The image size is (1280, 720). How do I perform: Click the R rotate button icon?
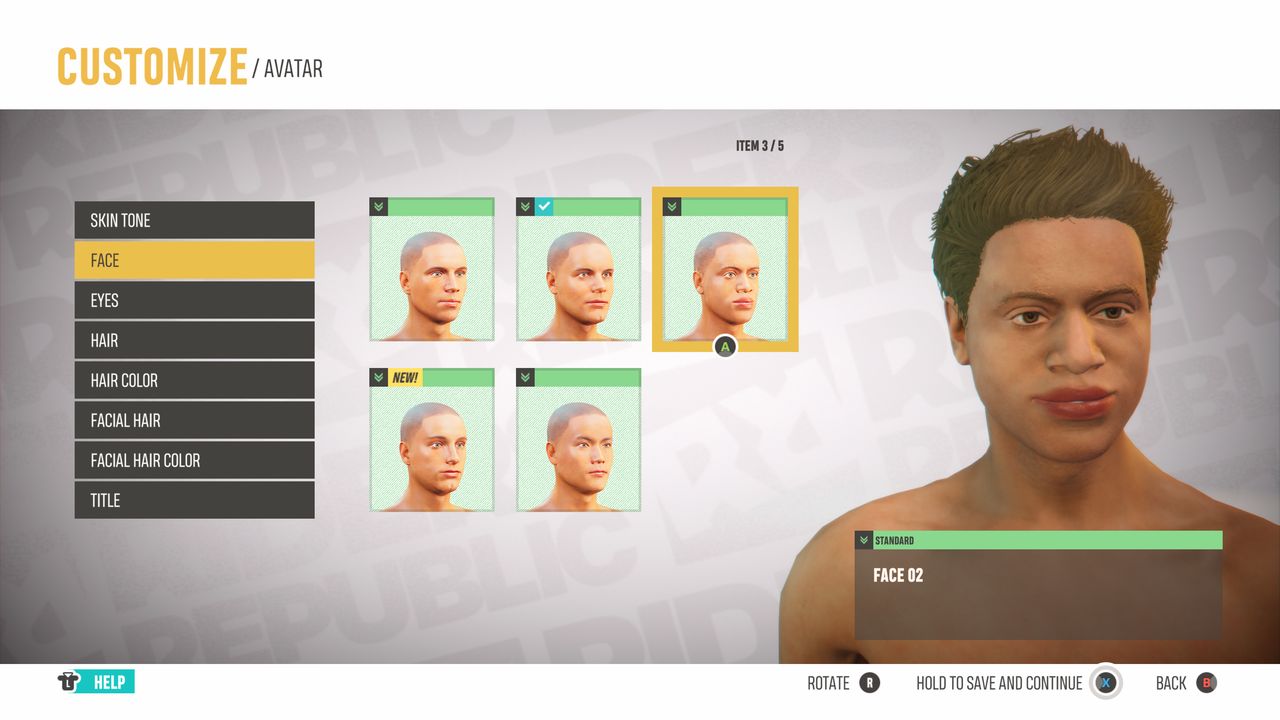point(869,683)
